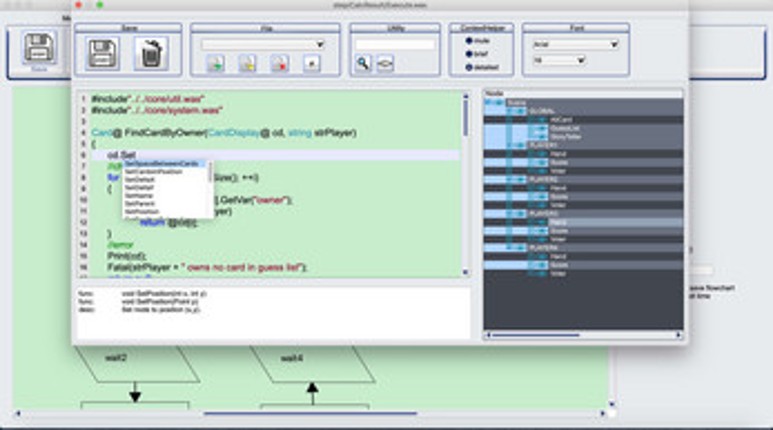The height and width of the screenshot is (430, 773).
Task: Select the Scene root label
Action: pyautogui.click(x=516, y=103)
